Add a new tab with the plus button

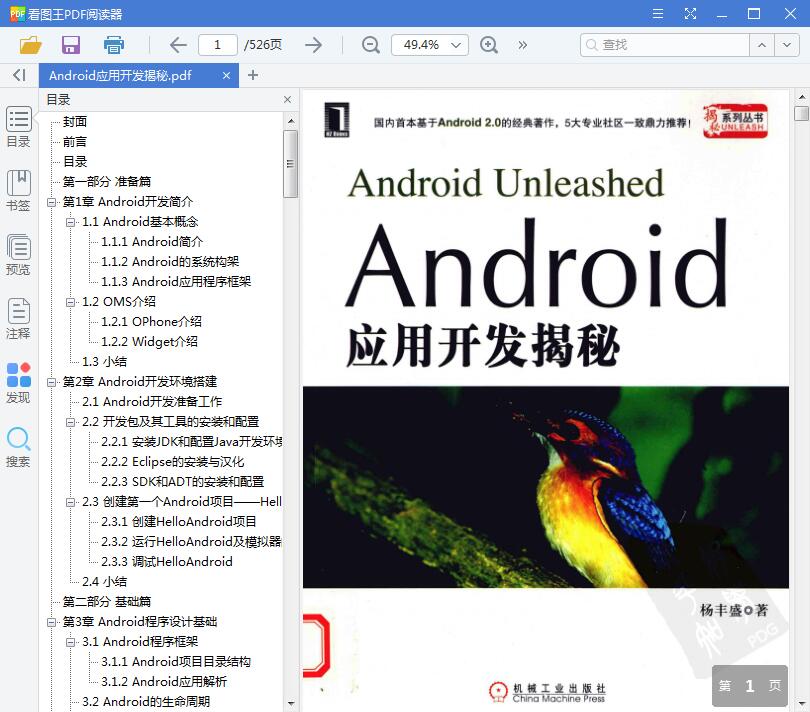253,75
